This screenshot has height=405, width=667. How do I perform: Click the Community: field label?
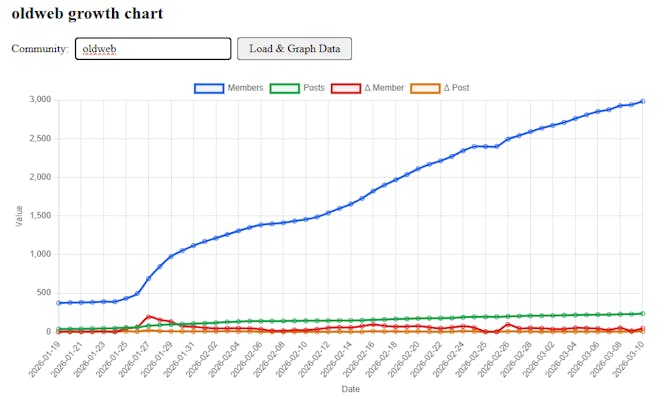tap(40, 48)
